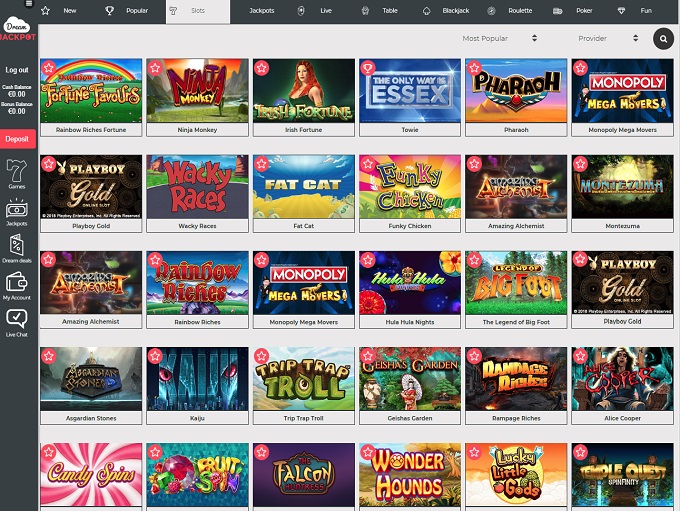Expand the Most Popular sort dropdown
Image resolution: width=680 pixels, height=511 pixels.
click(500, 38)
